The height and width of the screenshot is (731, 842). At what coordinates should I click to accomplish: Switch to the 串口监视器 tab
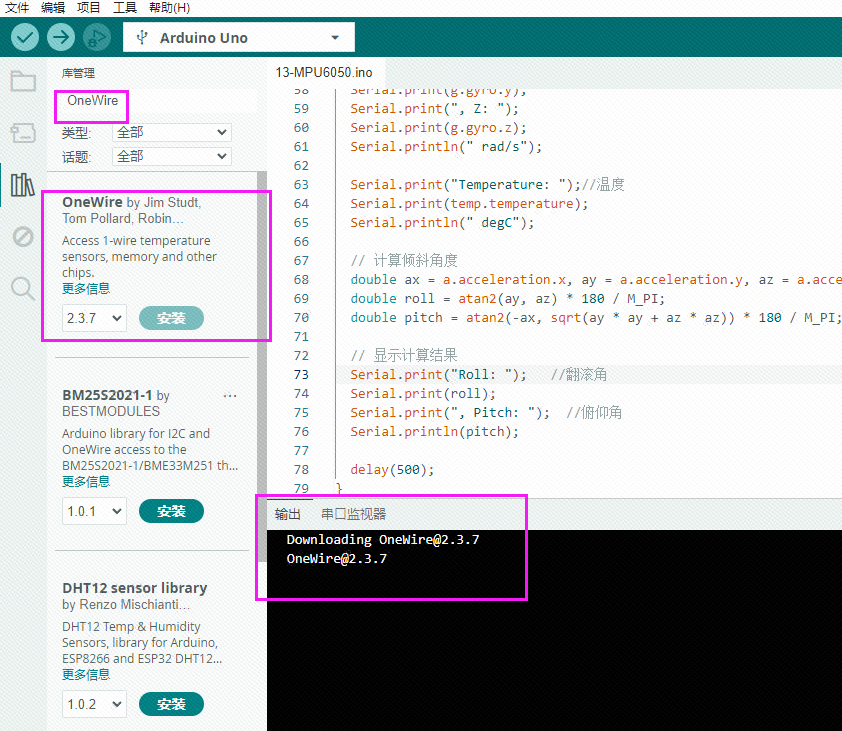353,514
